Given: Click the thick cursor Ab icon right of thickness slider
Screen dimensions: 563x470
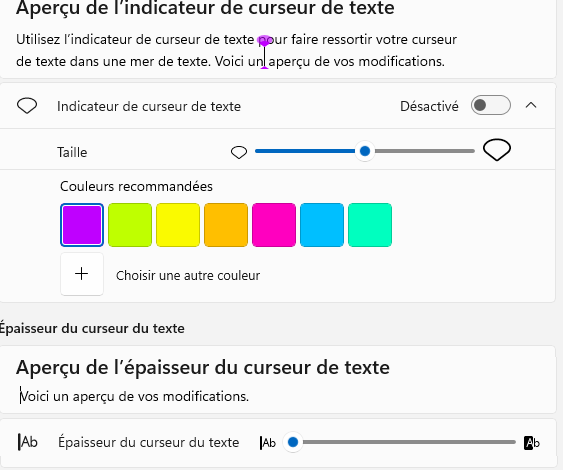Looking at the screenshot, I should (x=532, y=443).
